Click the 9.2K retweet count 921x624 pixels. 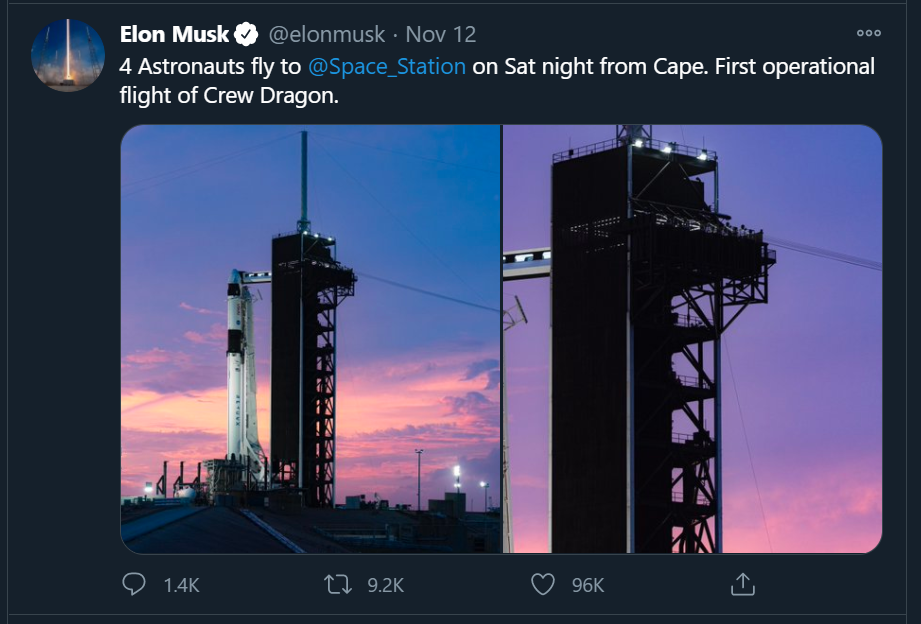point(385,585)
